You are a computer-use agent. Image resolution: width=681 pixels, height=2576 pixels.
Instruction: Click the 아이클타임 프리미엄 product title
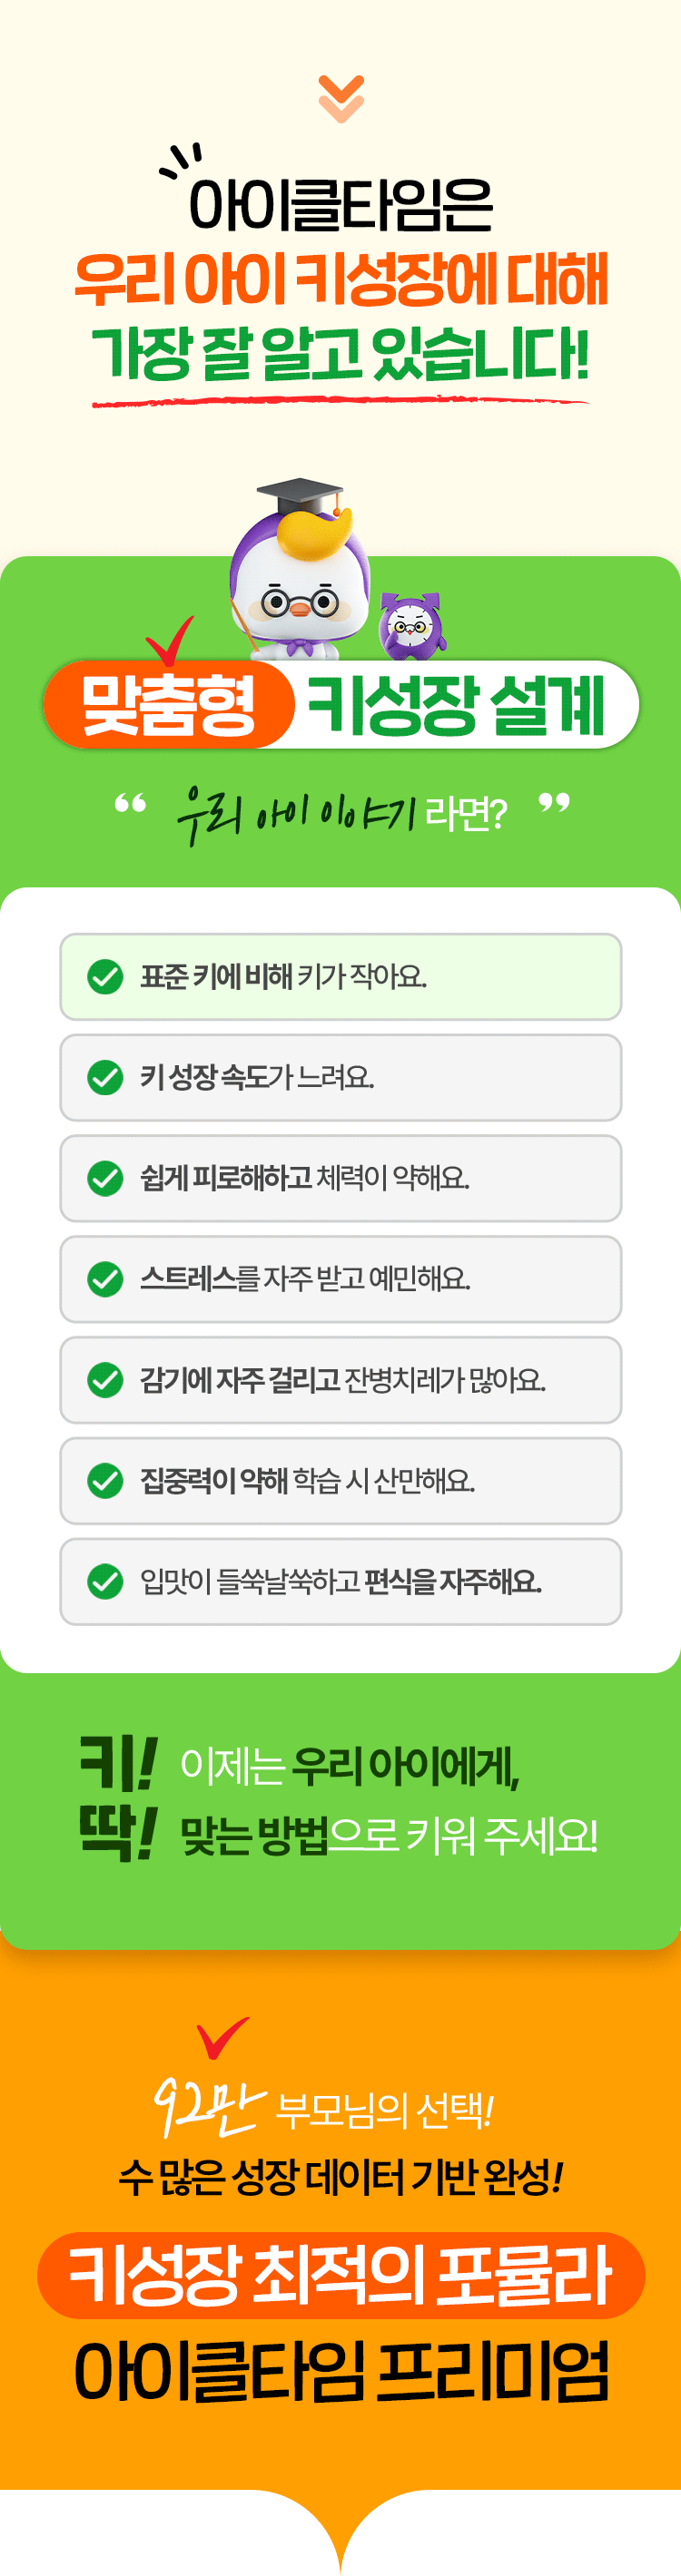coord(341,2370)
